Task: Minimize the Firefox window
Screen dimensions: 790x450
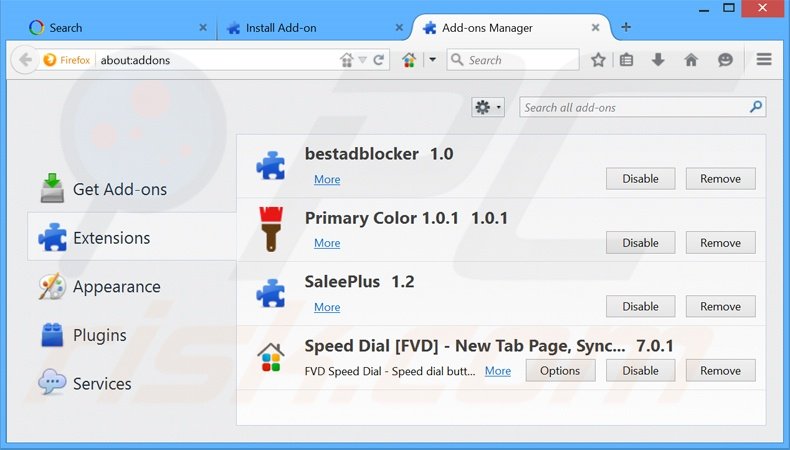Action: coord(704,8)
